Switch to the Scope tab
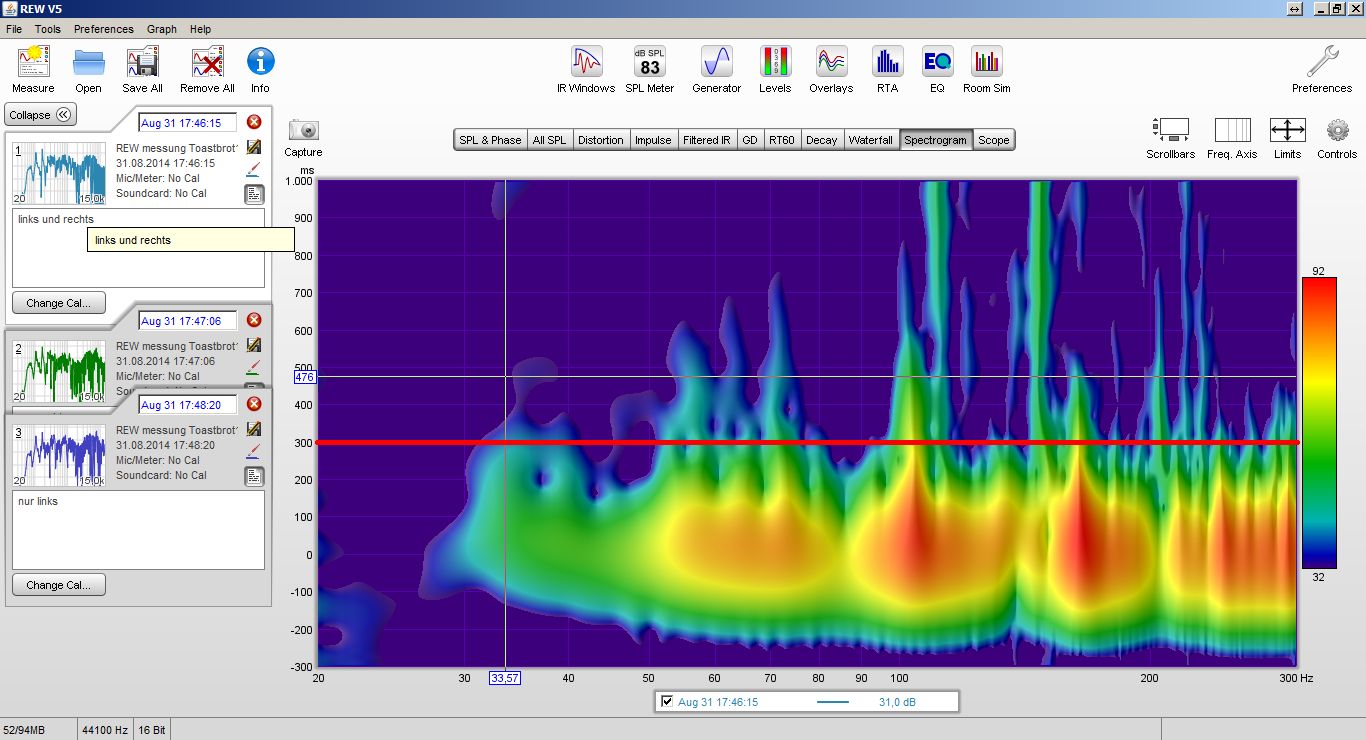 coord(994,140)
